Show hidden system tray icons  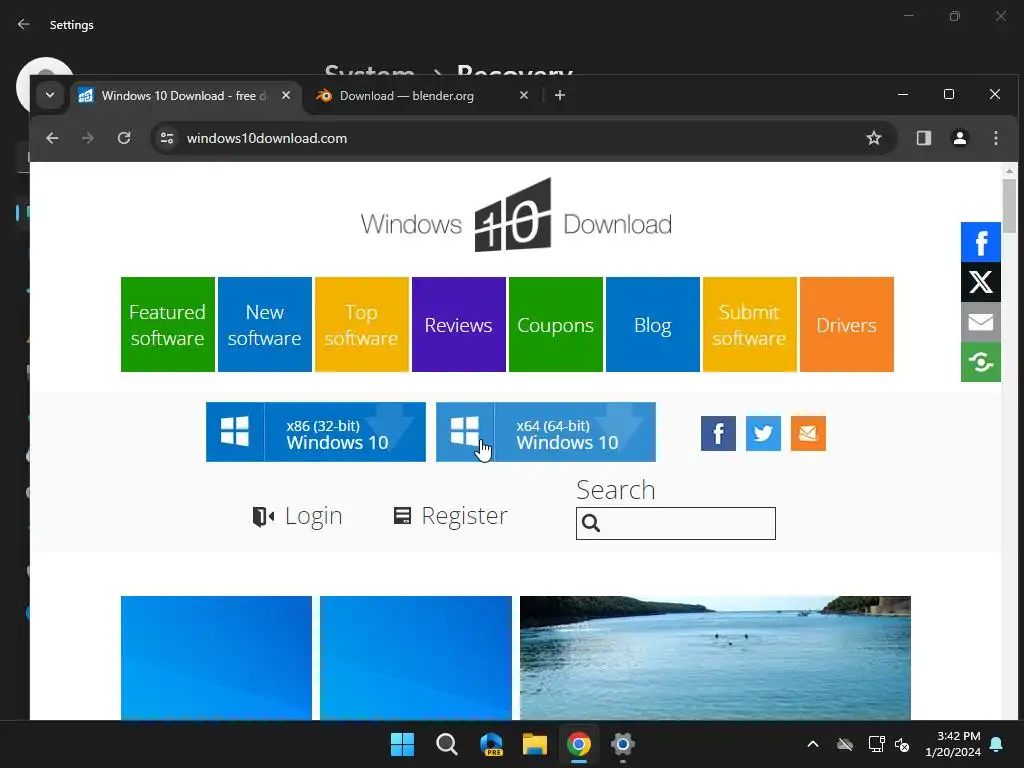[x=813, y=744]
